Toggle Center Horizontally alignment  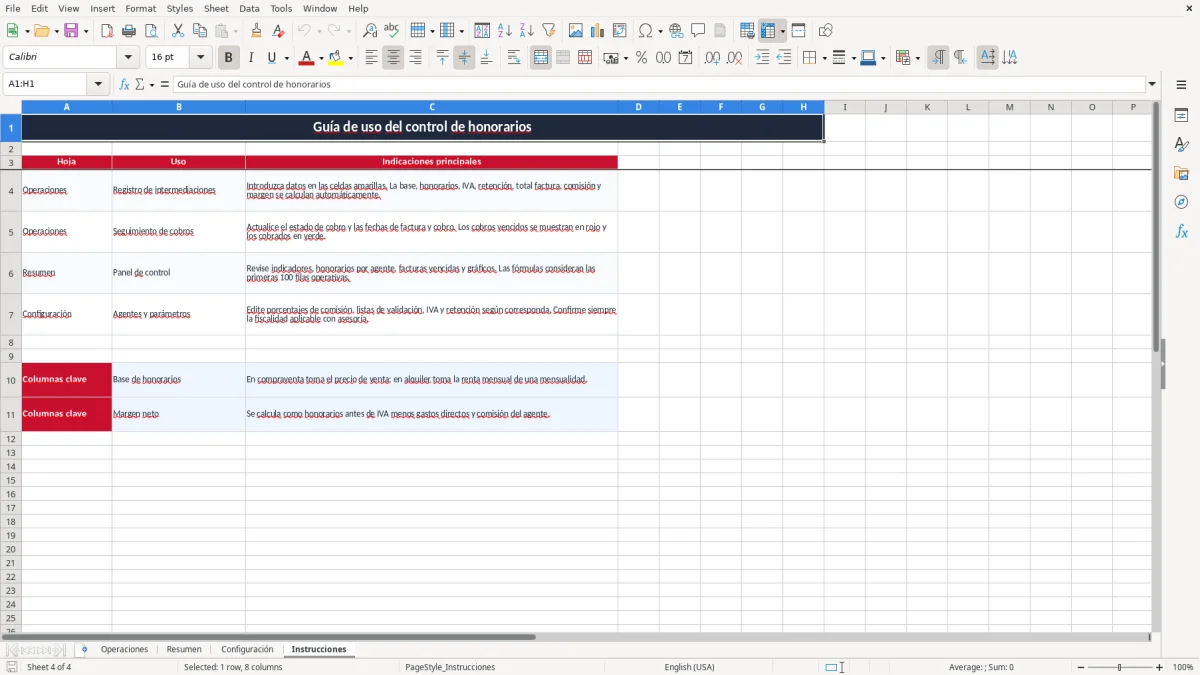click(x=393, y=58)
